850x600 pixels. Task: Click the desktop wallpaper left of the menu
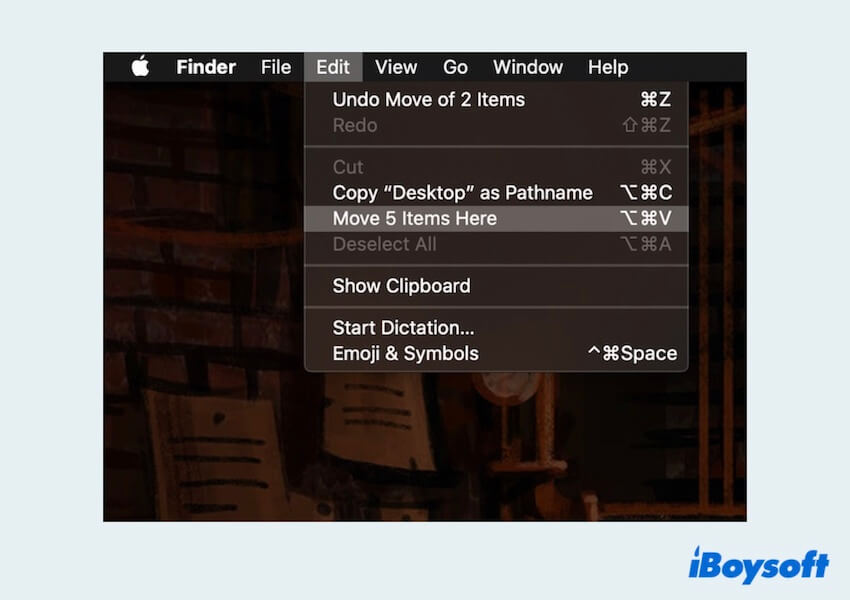pyautogui.click(x=200, y=300)
